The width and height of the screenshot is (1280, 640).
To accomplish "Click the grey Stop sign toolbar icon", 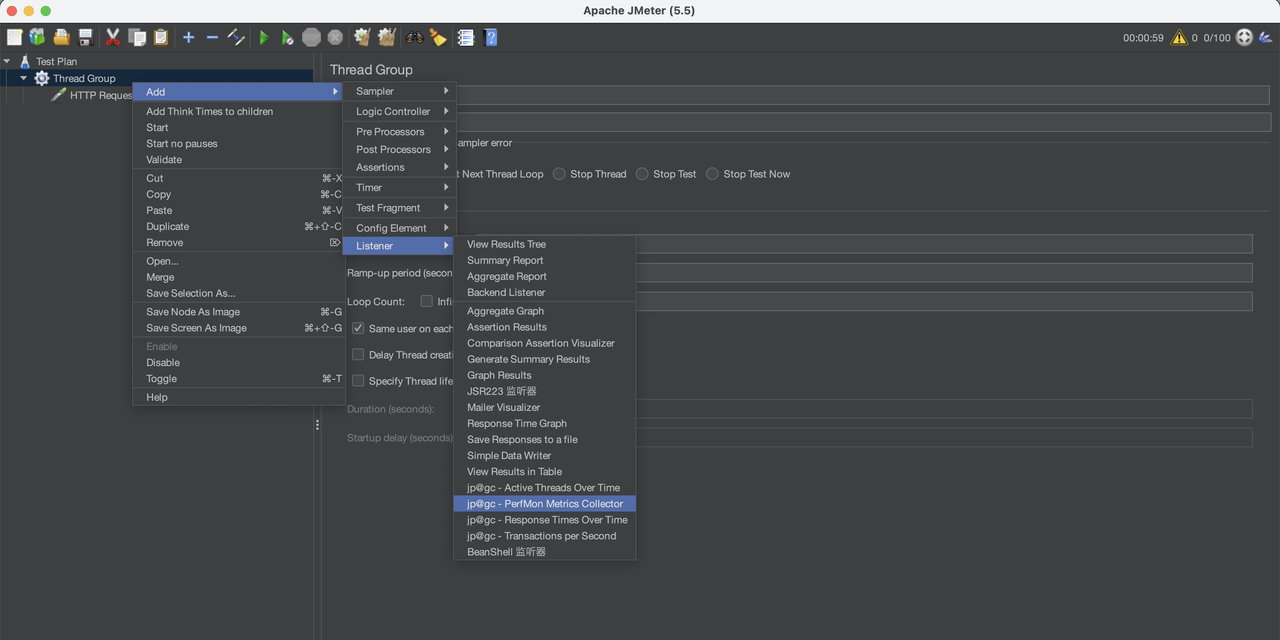I will coord(312,37).
